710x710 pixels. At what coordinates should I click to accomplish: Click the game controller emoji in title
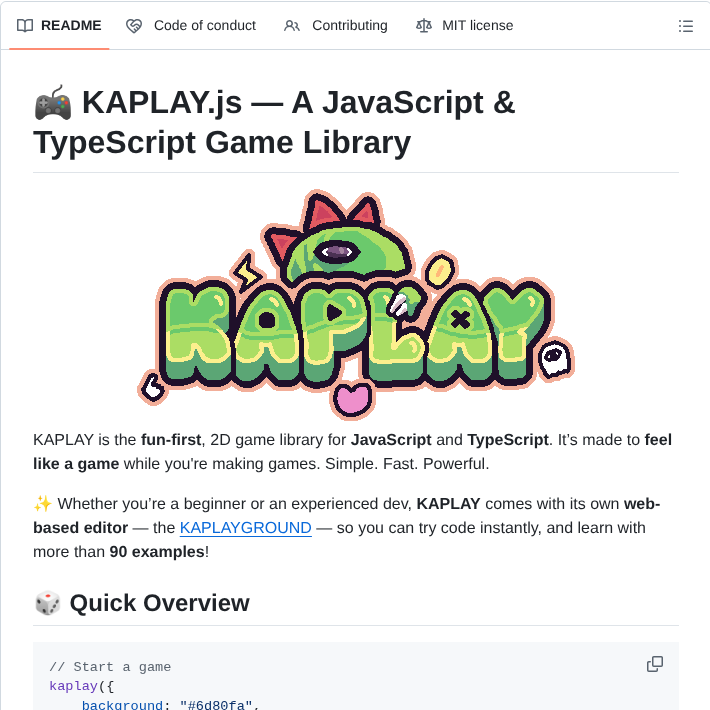pos(53,103)
